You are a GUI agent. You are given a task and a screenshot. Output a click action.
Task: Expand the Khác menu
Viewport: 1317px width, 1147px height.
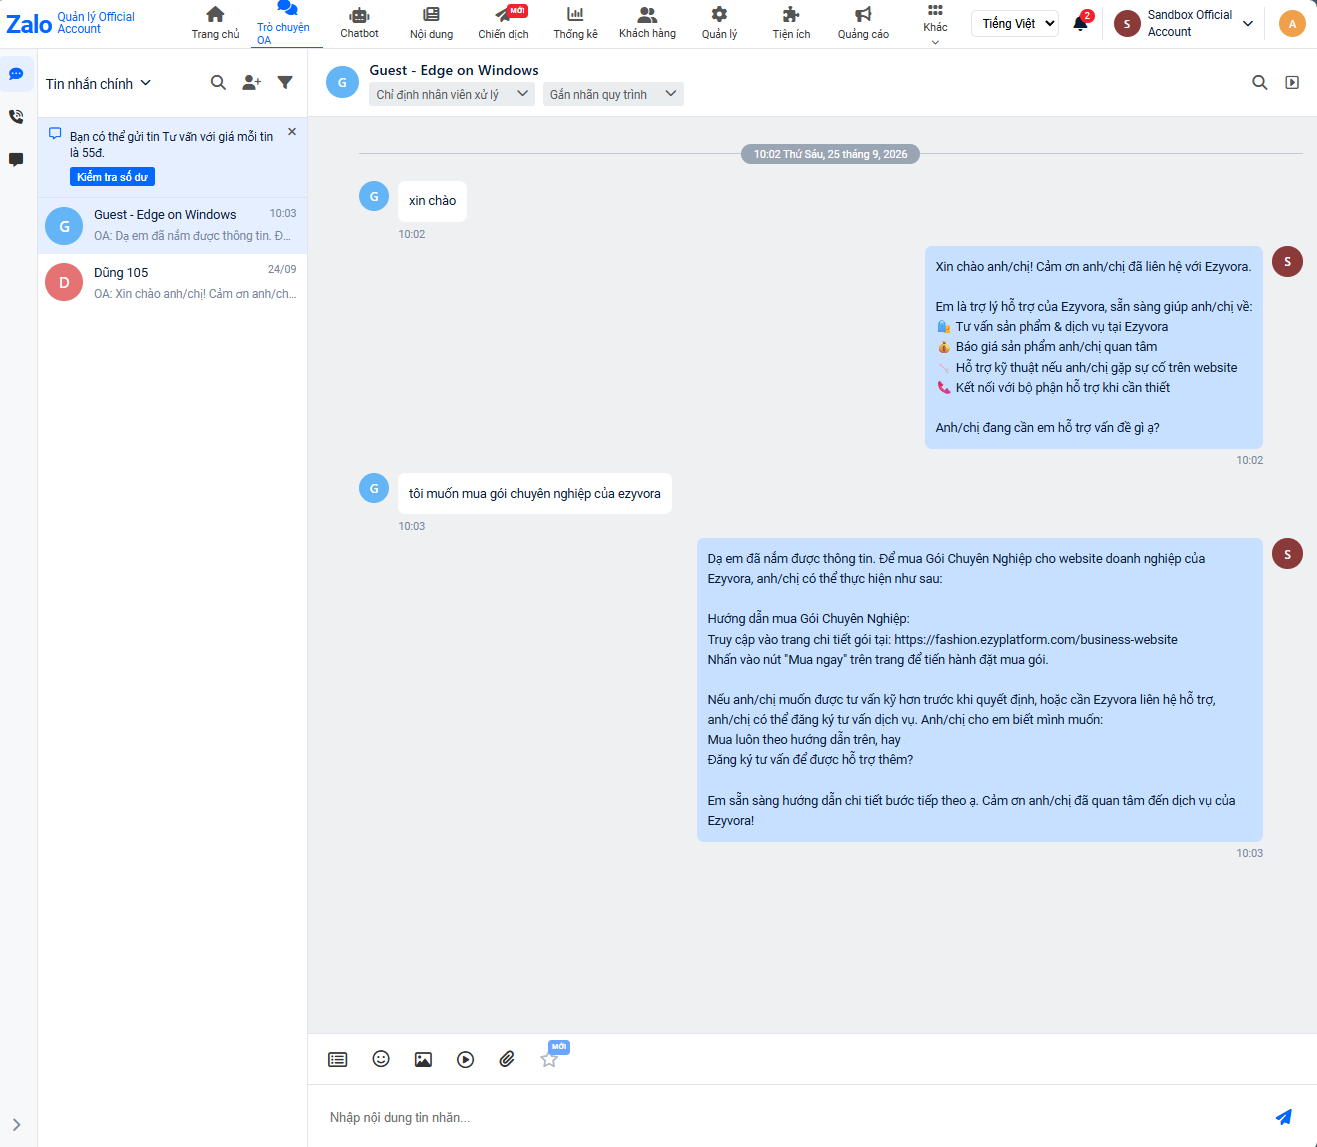[935, 24]
